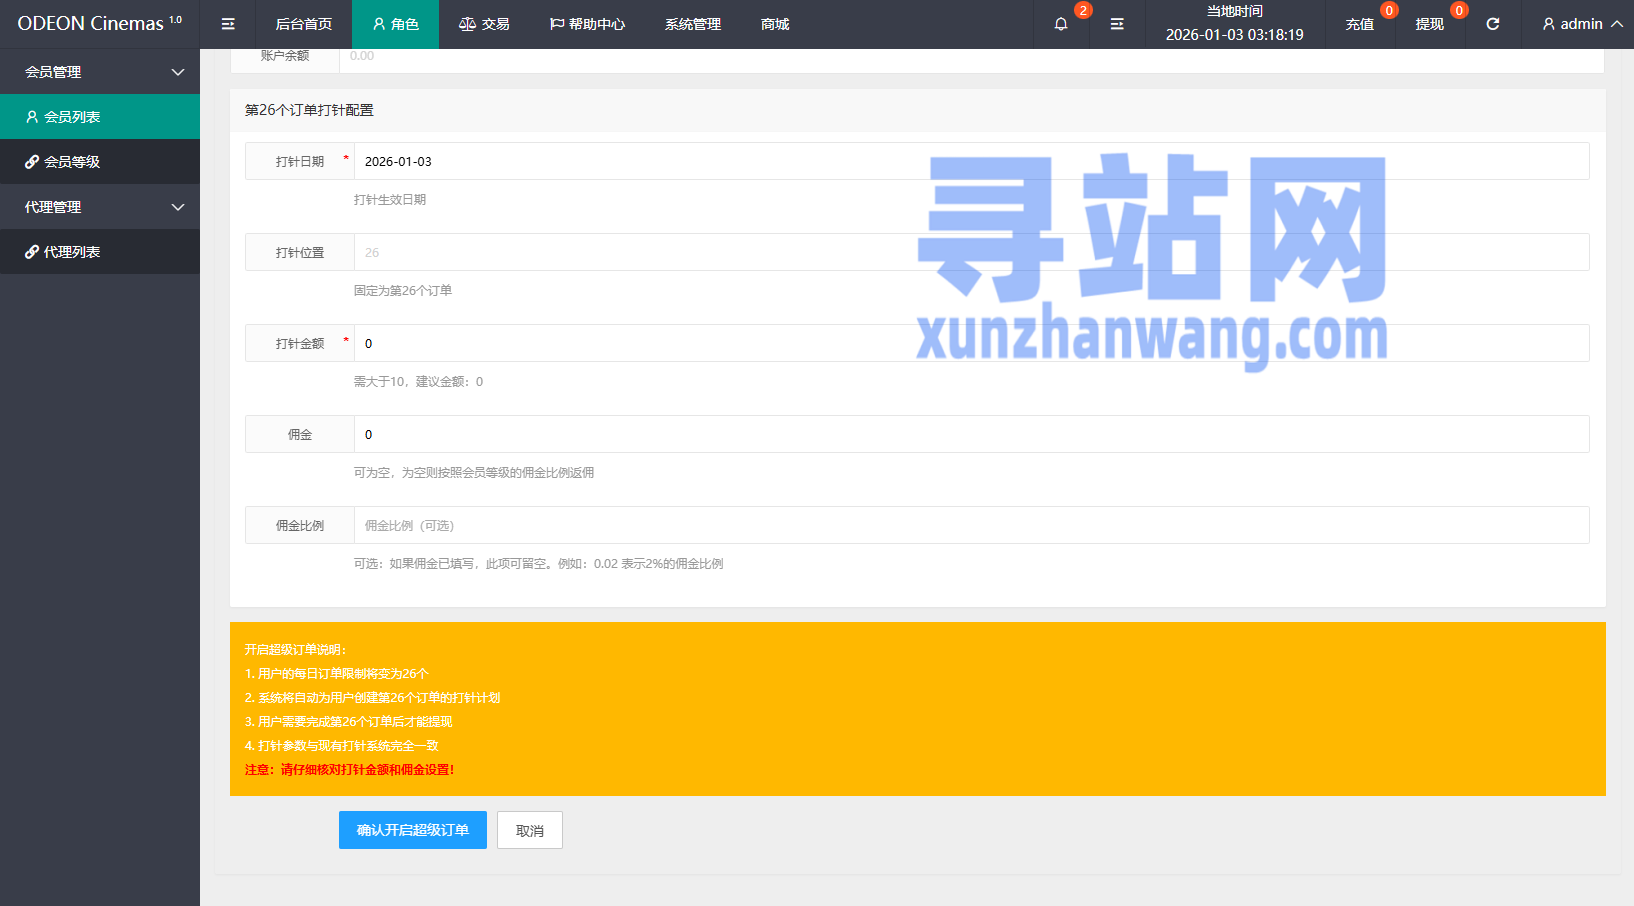
Task: Go to 系统管理 top menu
Action: click(x=692, y=24)
